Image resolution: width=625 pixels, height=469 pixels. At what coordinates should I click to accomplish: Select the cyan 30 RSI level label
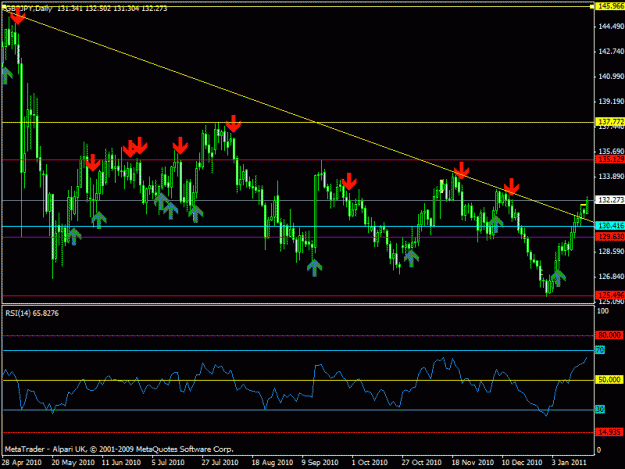[x=600, y=409]
